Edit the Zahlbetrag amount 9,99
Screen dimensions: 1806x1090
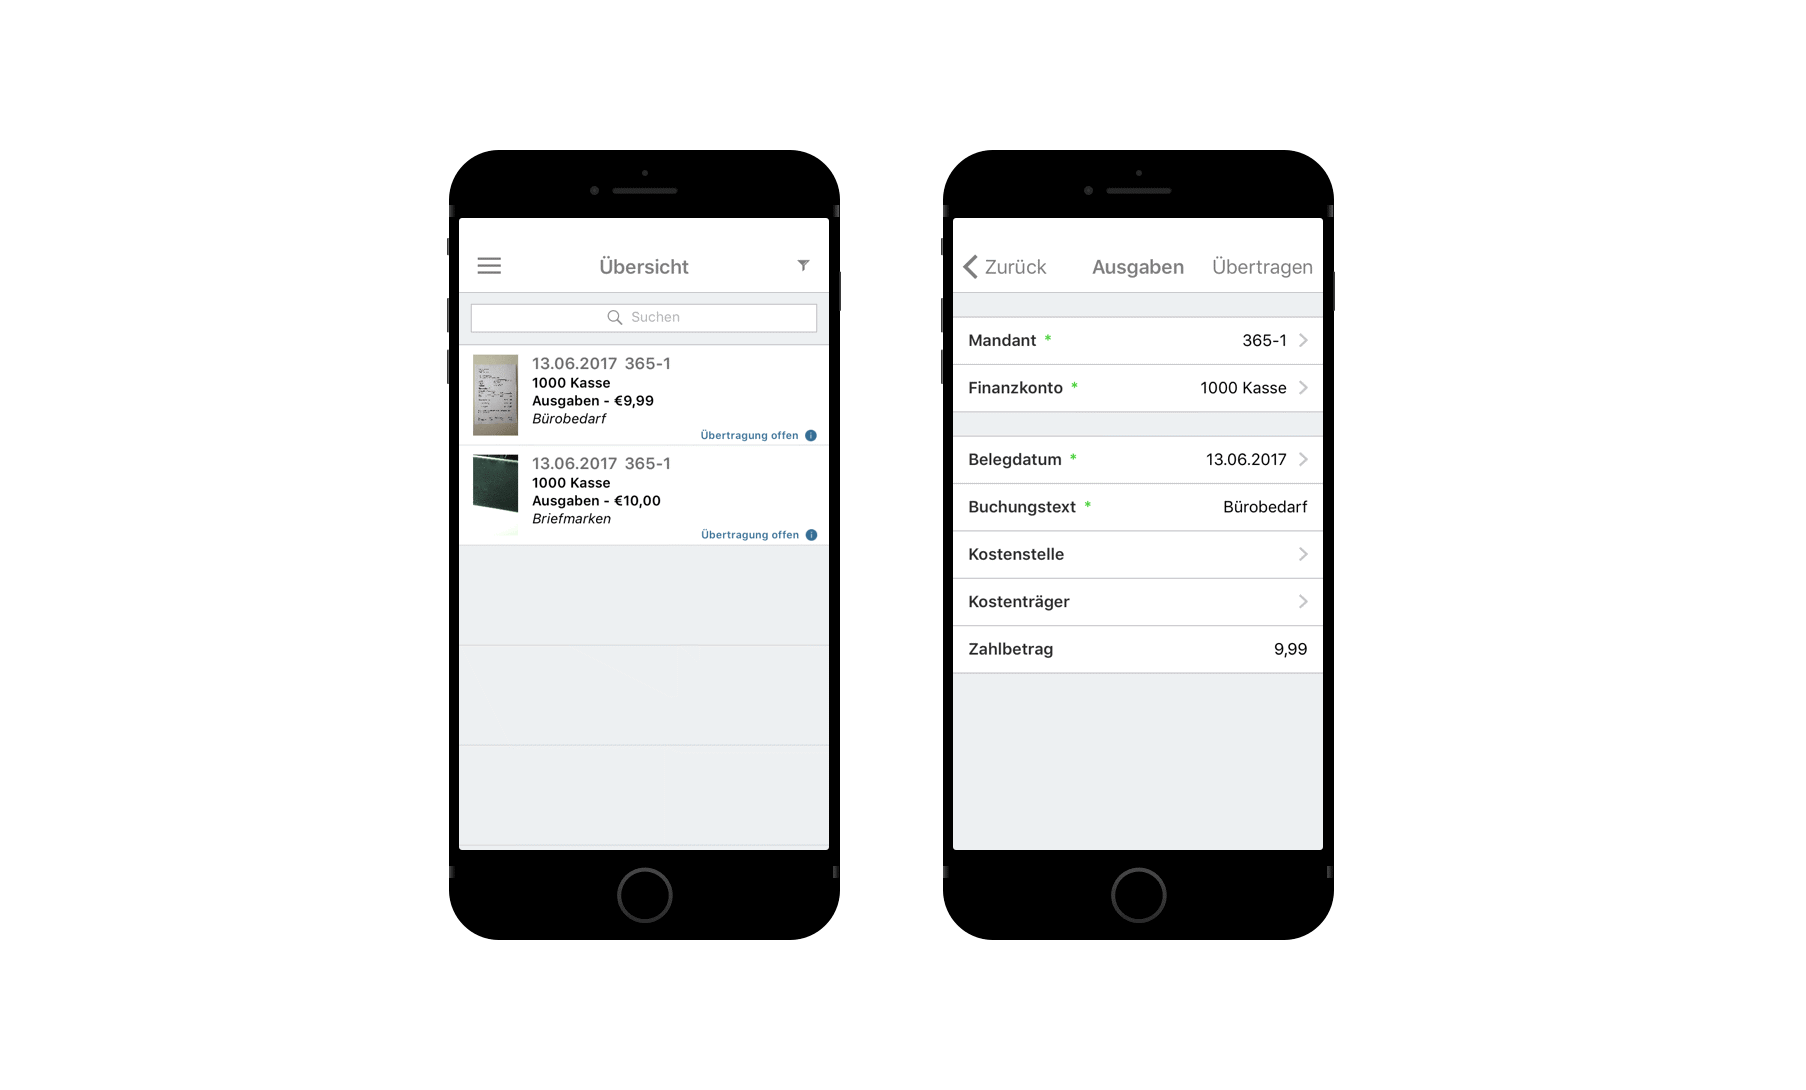click(1290, 649)
